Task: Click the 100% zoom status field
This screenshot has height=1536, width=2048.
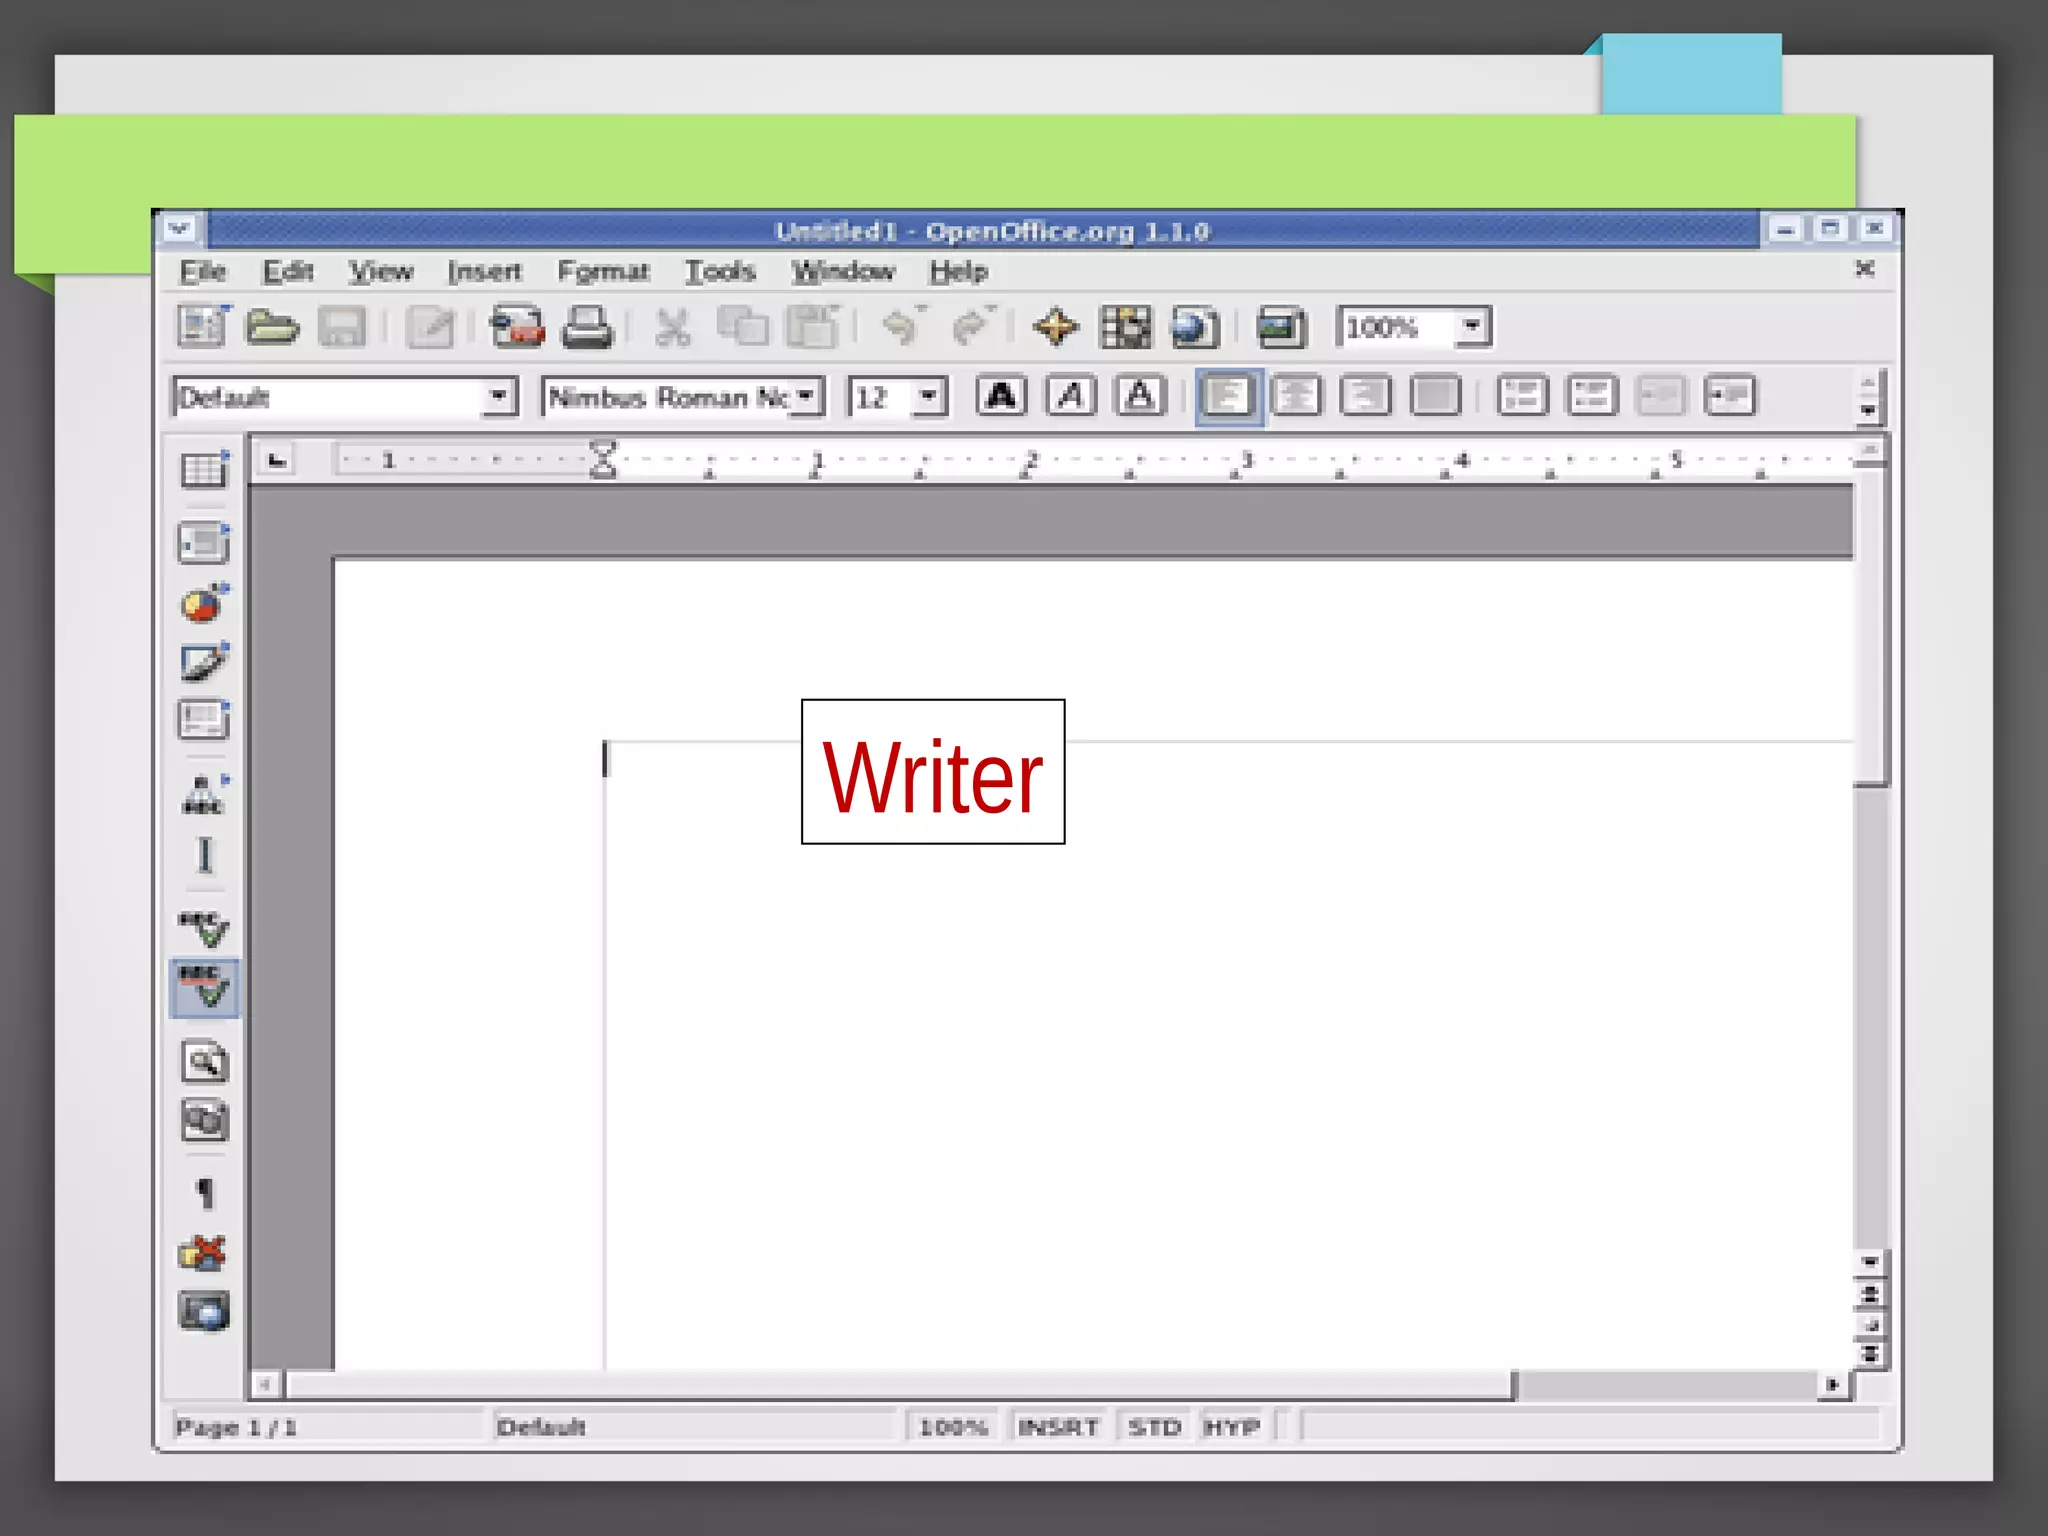Action: 952,1427
